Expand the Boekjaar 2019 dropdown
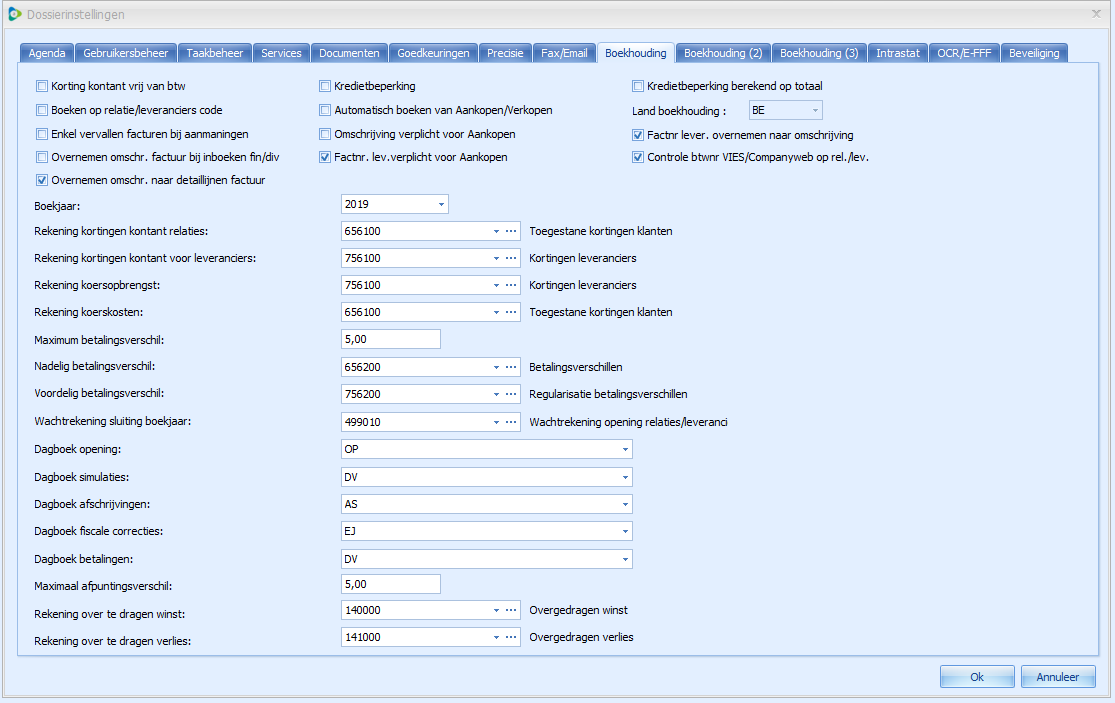1115x703 pixels. [440, 204]
